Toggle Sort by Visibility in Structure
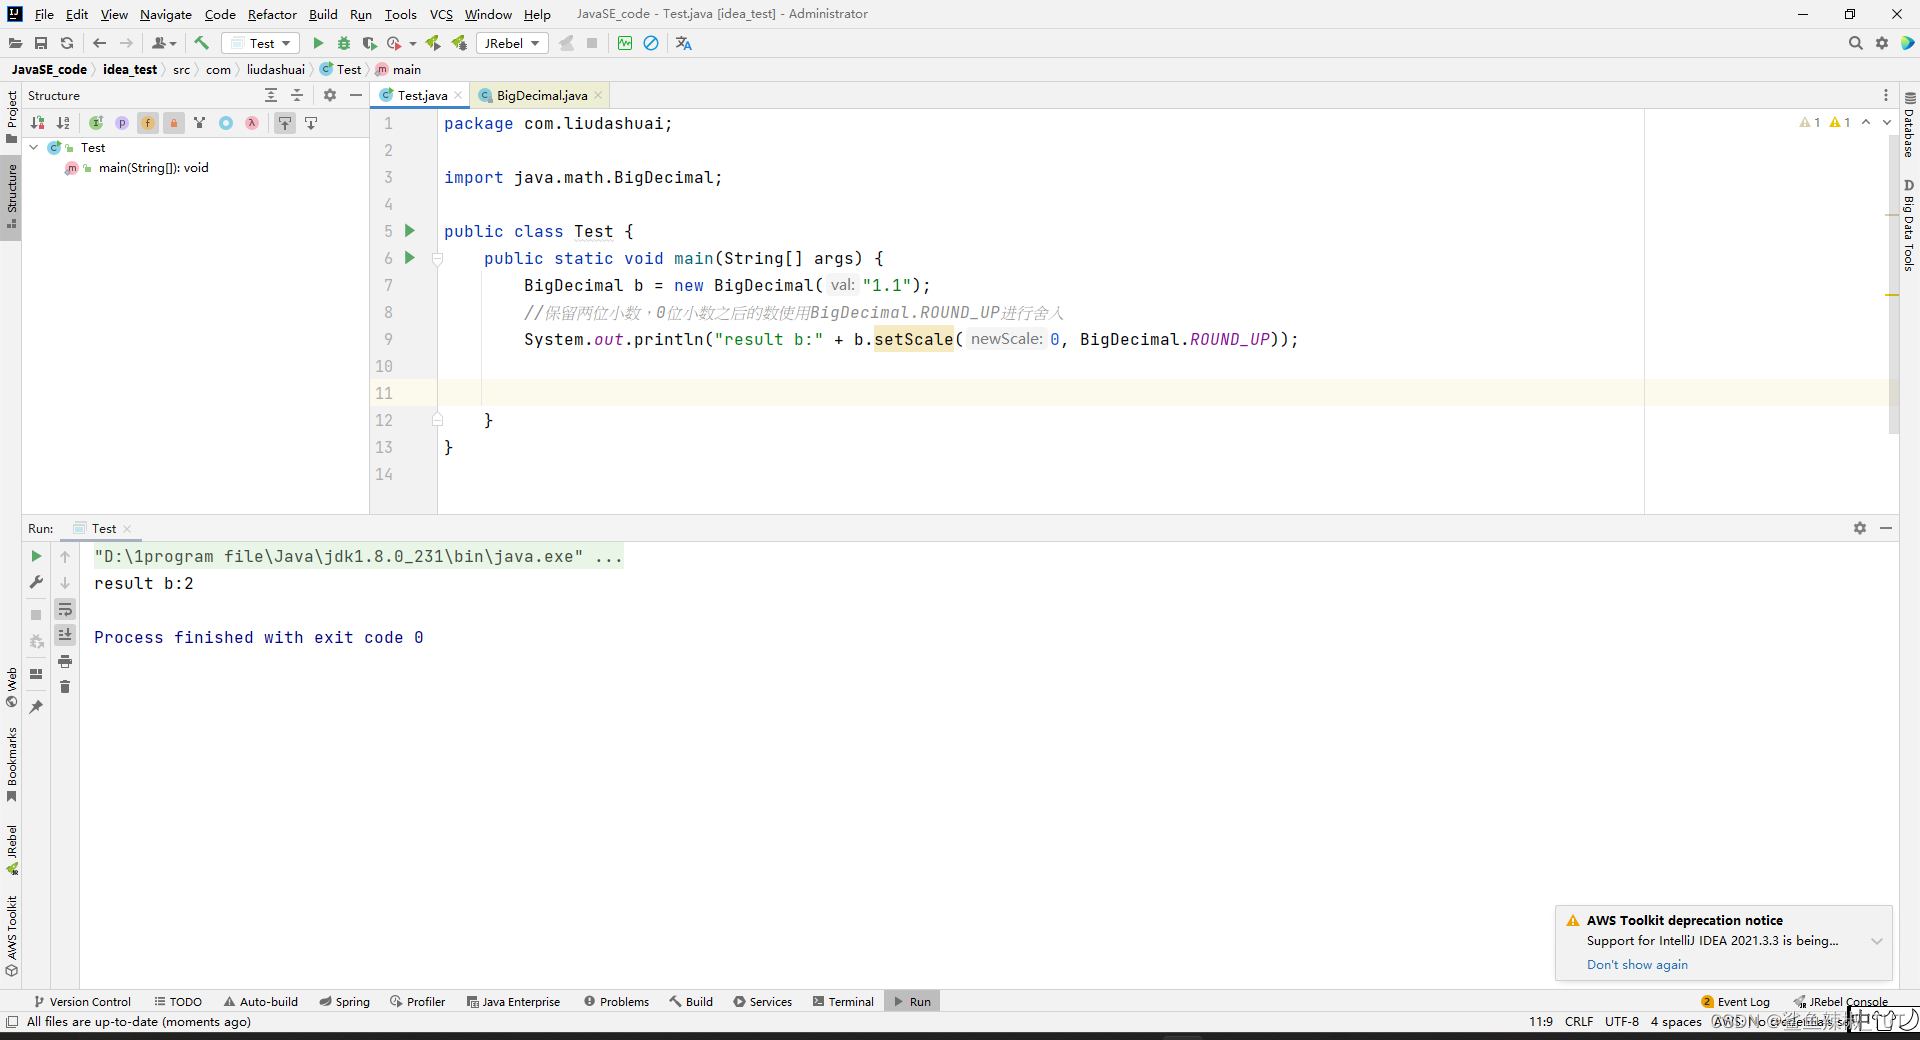The image size is (1920, 1040). tap(37, 123)
